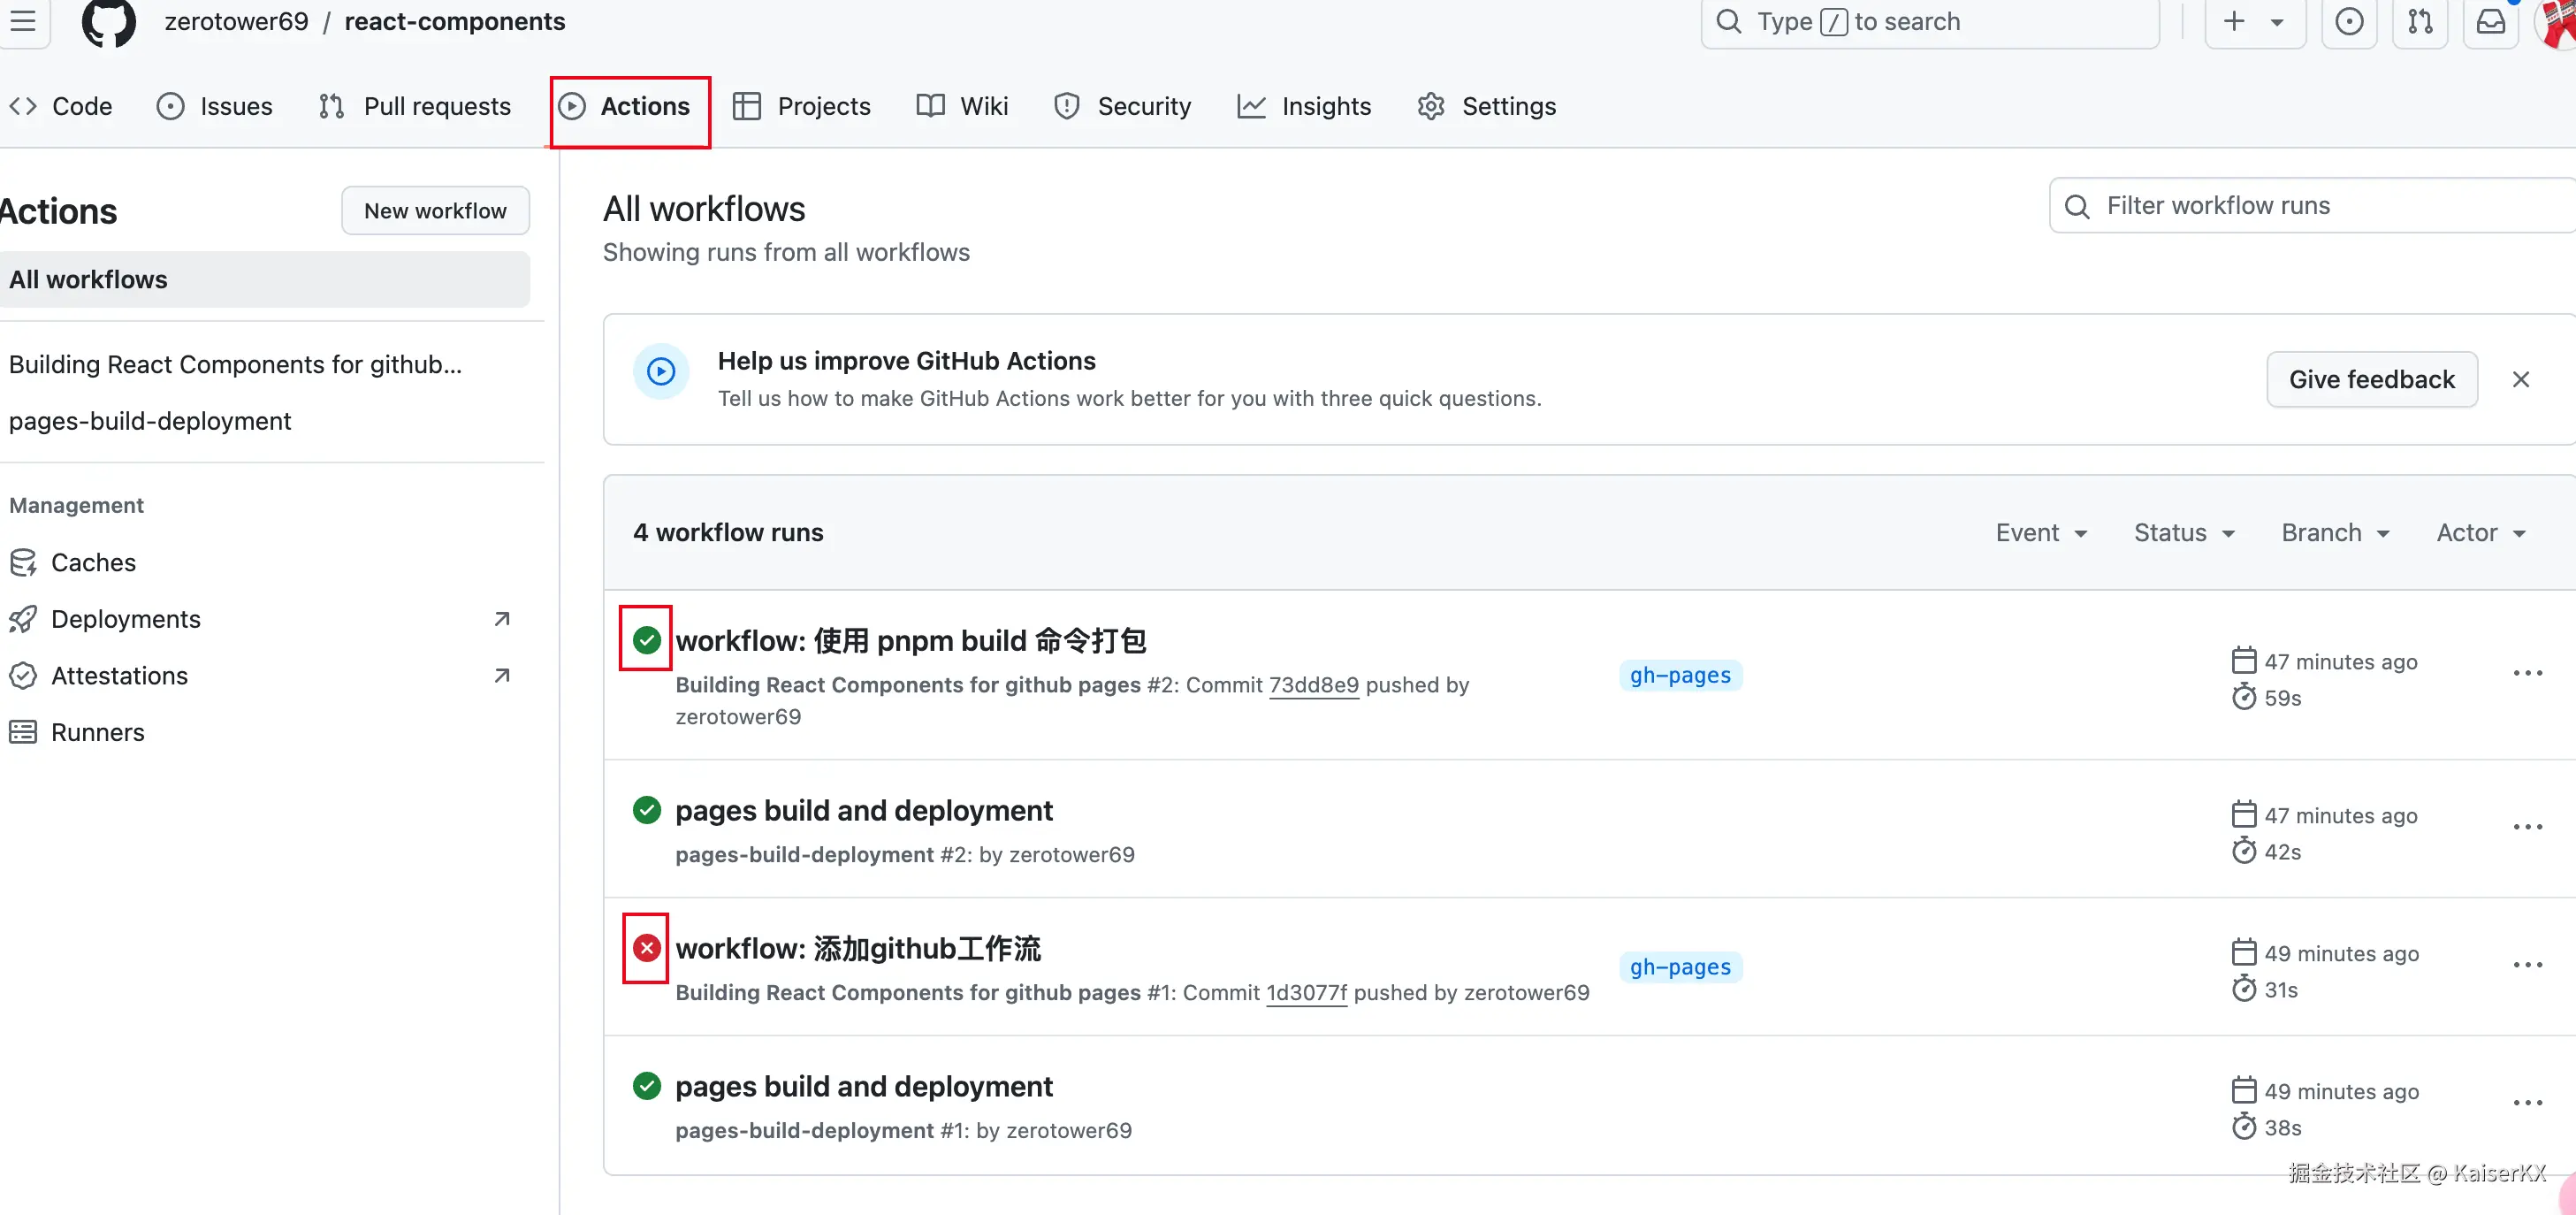Screen dimensions: 2576x1215
Task: Open the create new plus dropdown
Action: [x=2254, y=22]
